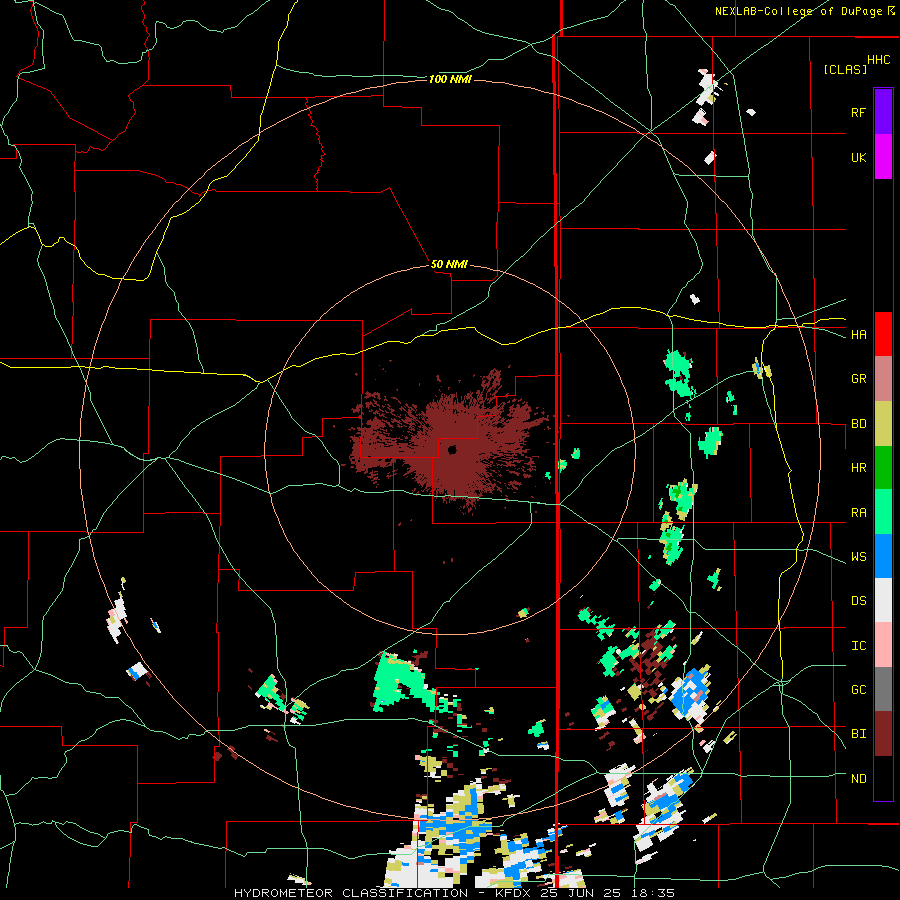Click the DS legend label
Viewport: 900px width, 900px height.
click(858, 601)
